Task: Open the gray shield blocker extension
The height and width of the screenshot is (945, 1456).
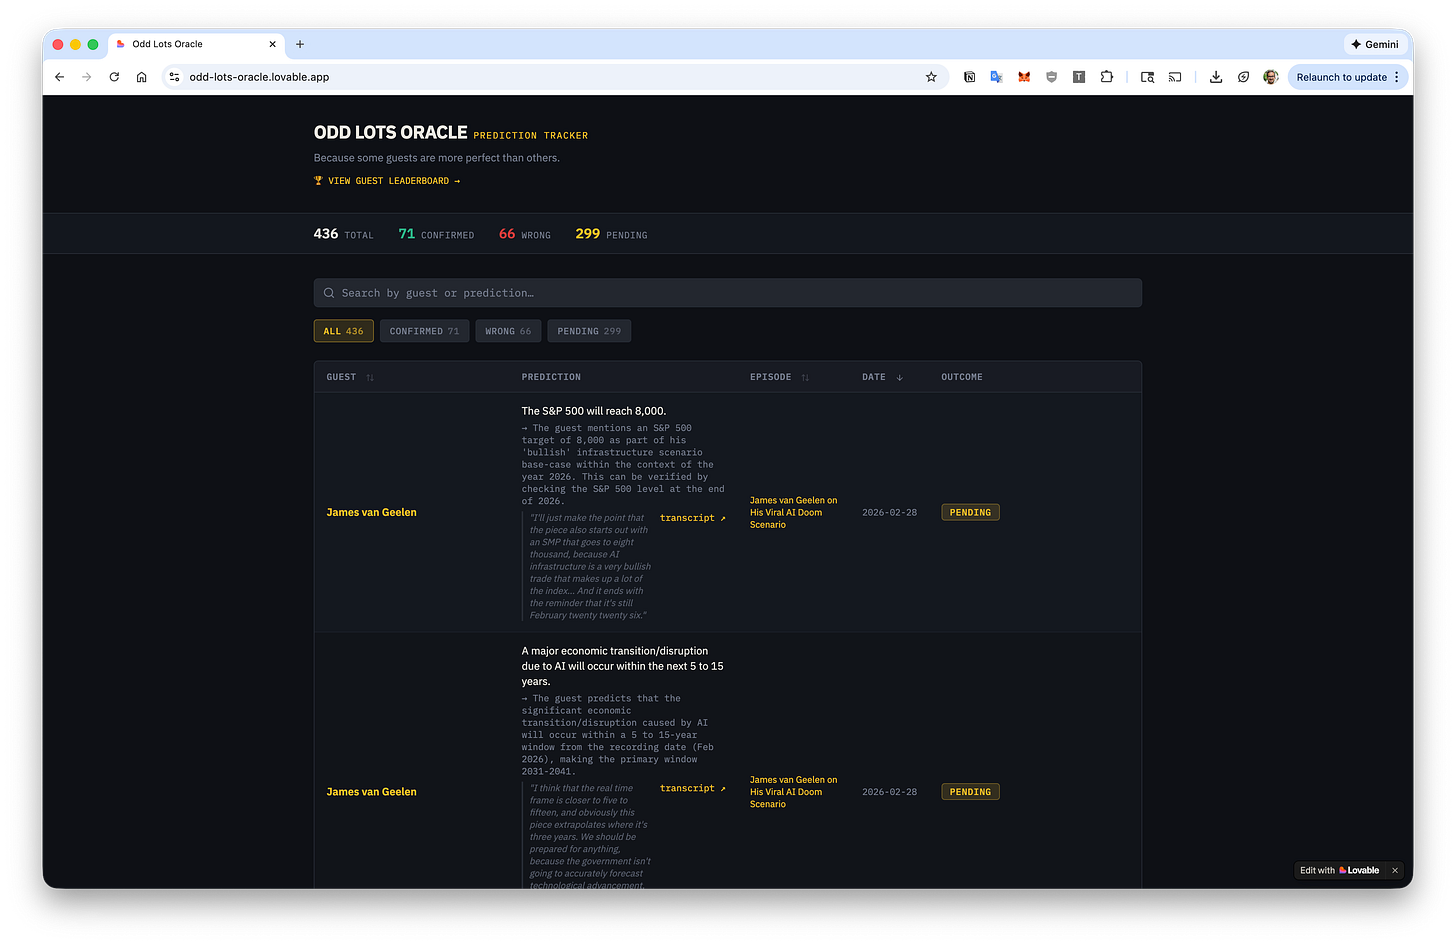Action: pos(1051,77)
